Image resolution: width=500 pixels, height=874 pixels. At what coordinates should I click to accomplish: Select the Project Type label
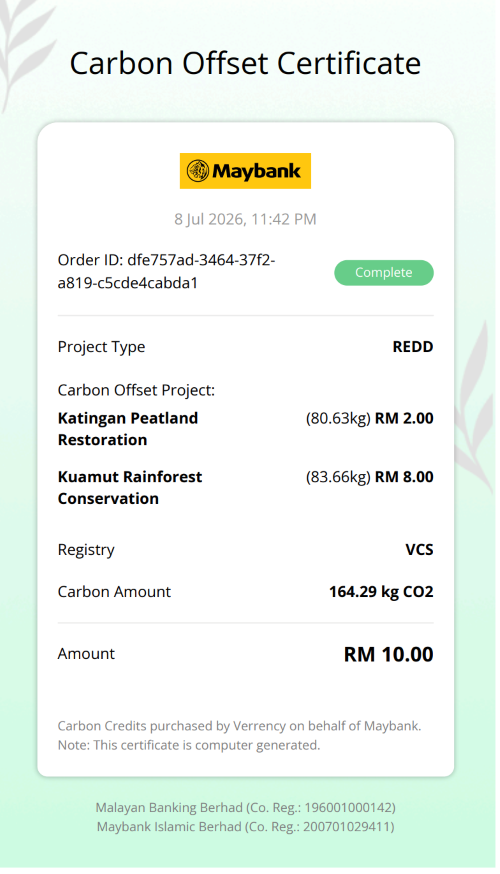coord(101,347)
